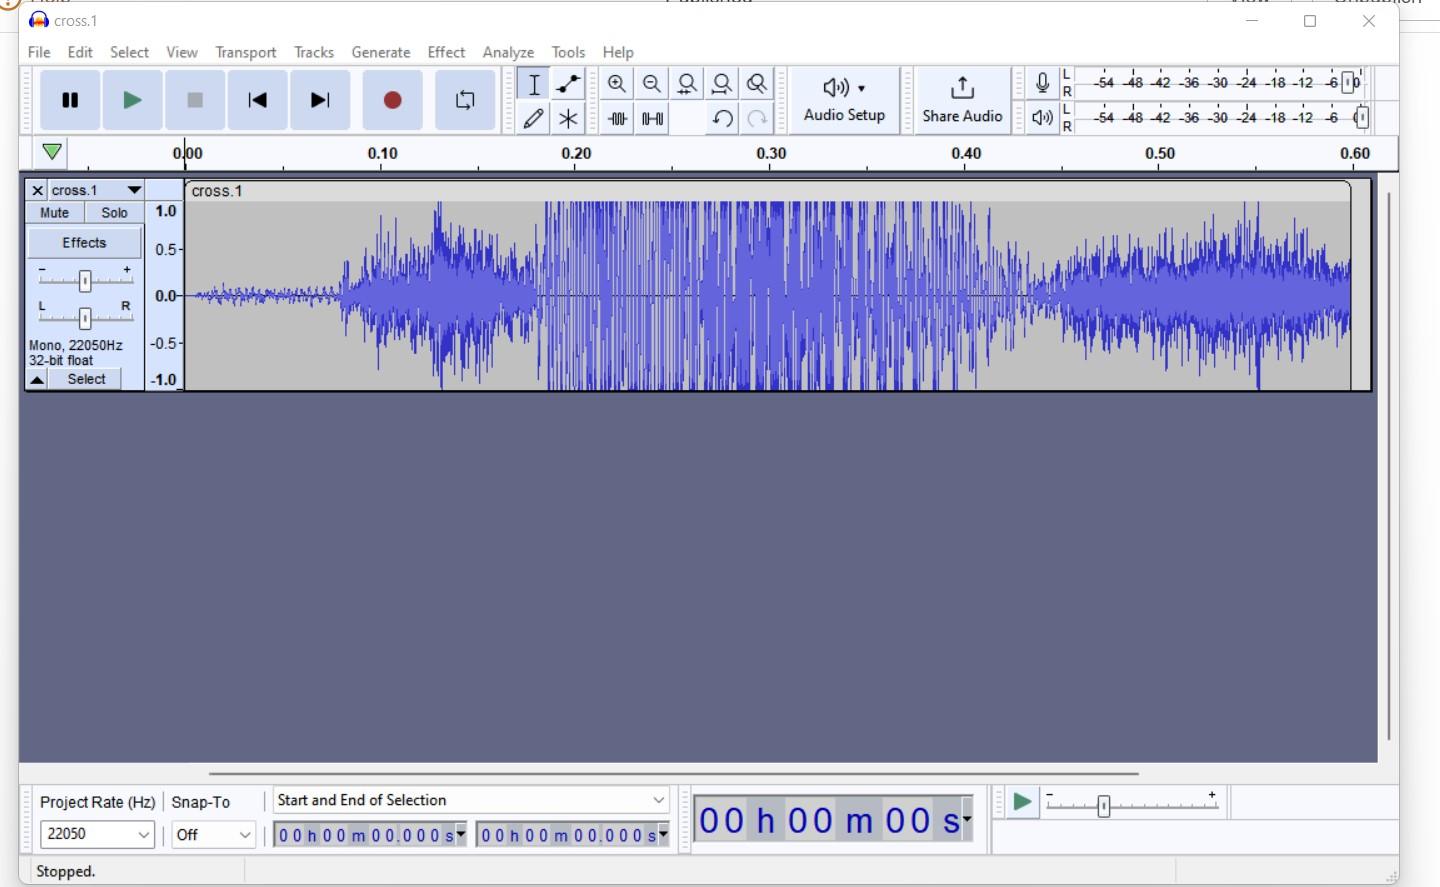Adjust the track gain slider
The height and width of the screenshot is (887, 1440).
click(85, 281)
